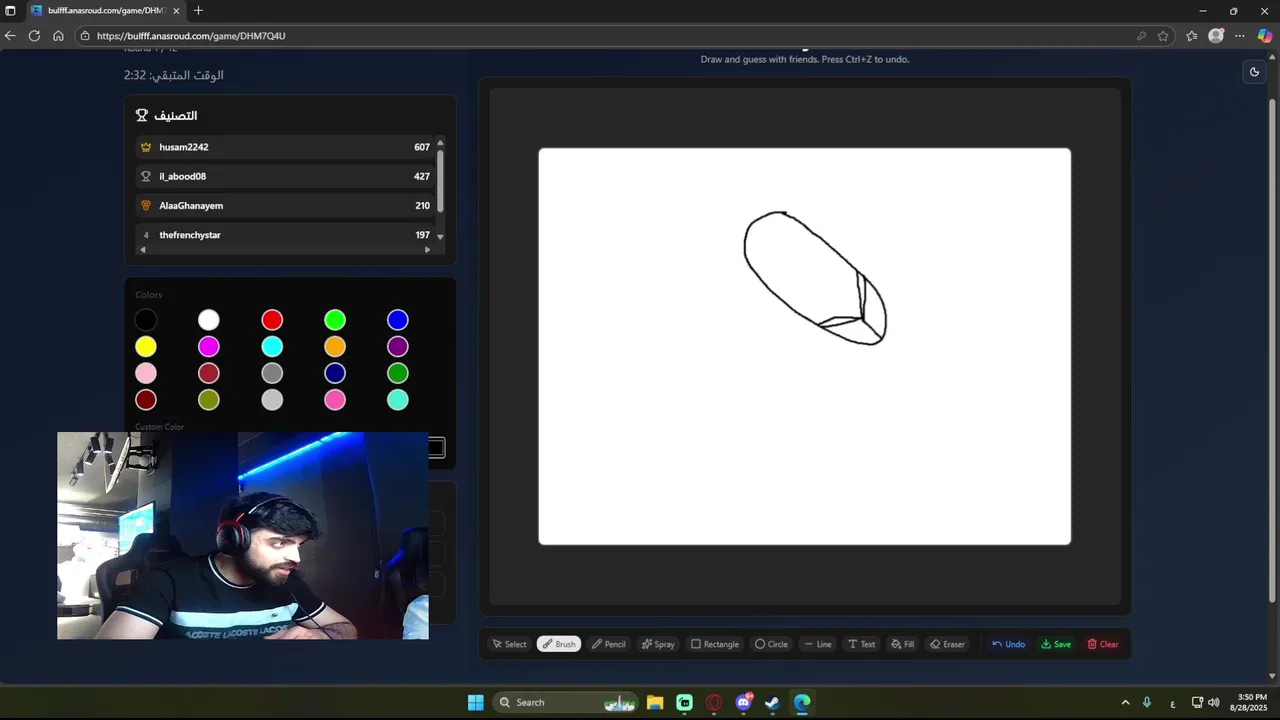The image size is (1280, 720).
Task: Click the browser address bar URL
Action: [x=191, y=36]
